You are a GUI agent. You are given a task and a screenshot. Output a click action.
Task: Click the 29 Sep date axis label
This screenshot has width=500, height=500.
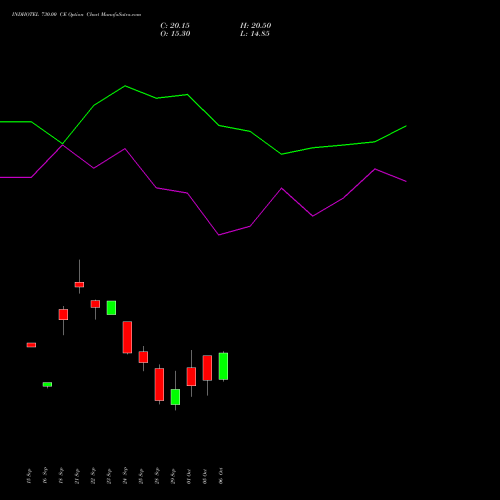click(x=173, y=476)
